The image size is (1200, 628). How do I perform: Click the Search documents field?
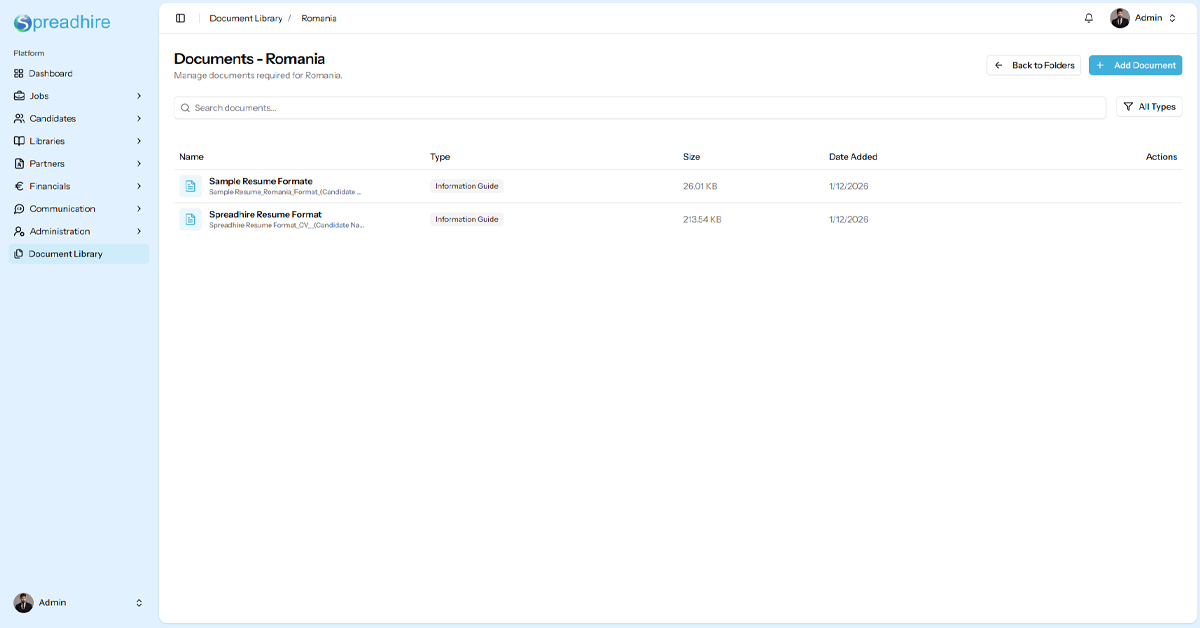[640, 108]
